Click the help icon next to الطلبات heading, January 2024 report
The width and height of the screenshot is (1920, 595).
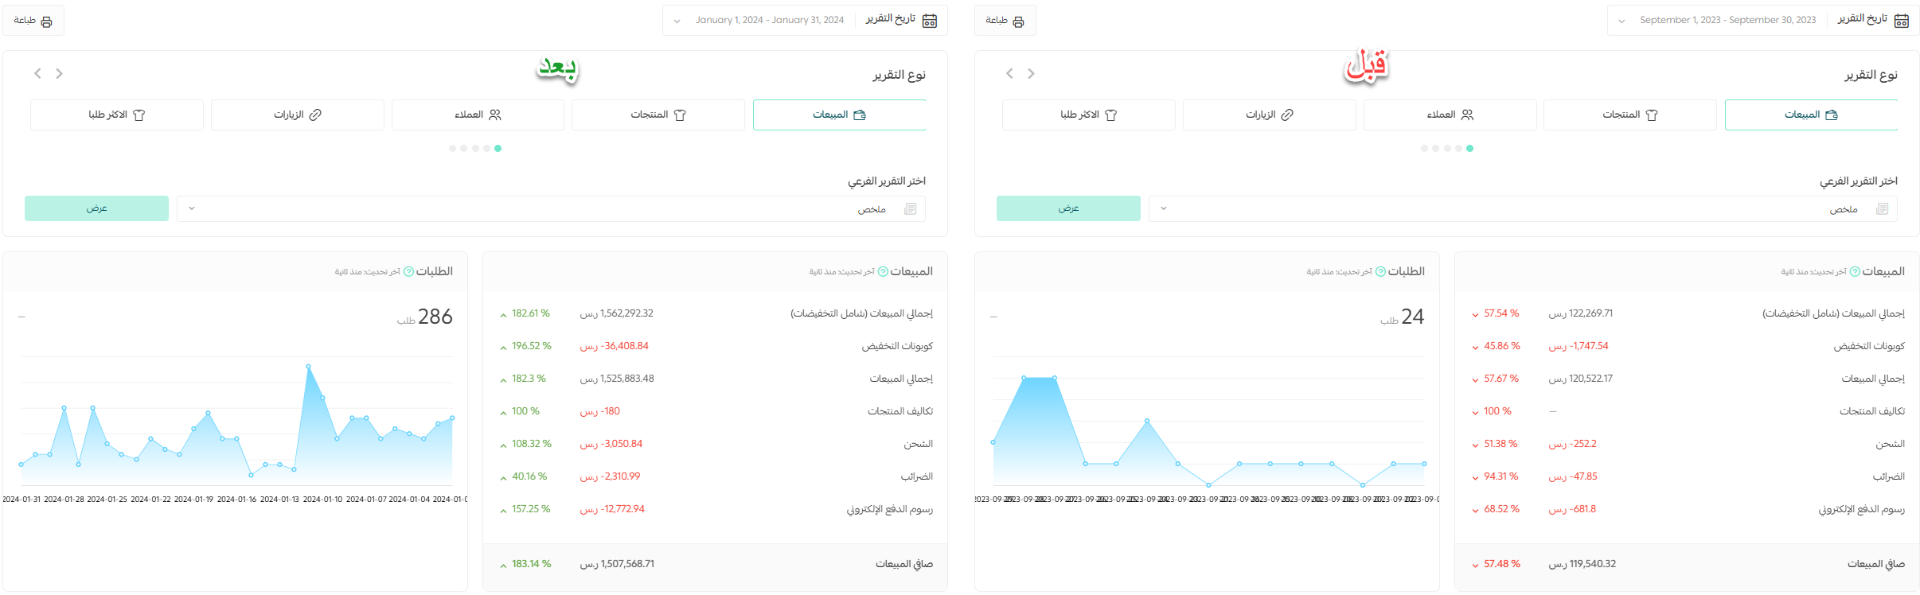408,272
